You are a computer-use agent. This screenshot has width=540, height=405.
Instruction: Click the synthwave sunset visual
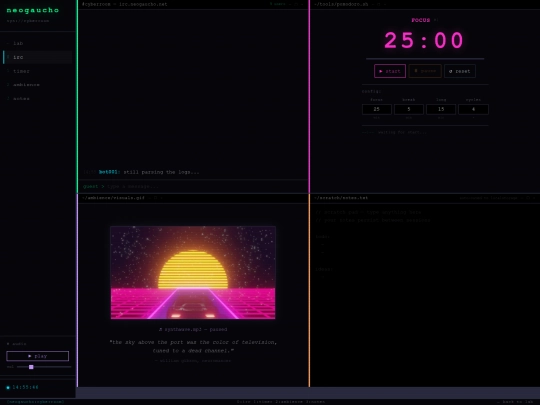click(193, 272)
